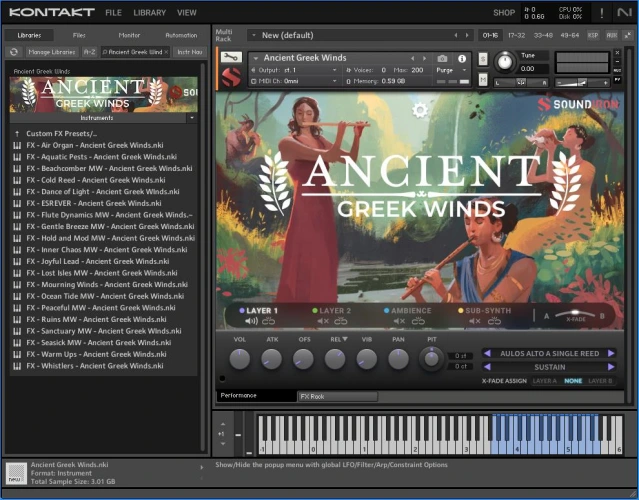Screen dimensions: 639x500
Task: Open the SHOP link
Action: point(504,13)
